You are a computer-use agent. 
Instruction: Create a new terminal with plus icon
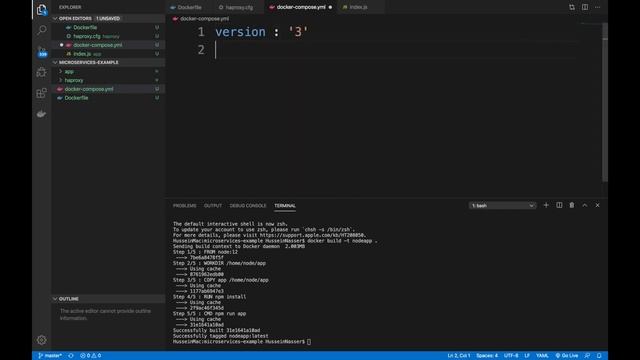click(546, 205)
